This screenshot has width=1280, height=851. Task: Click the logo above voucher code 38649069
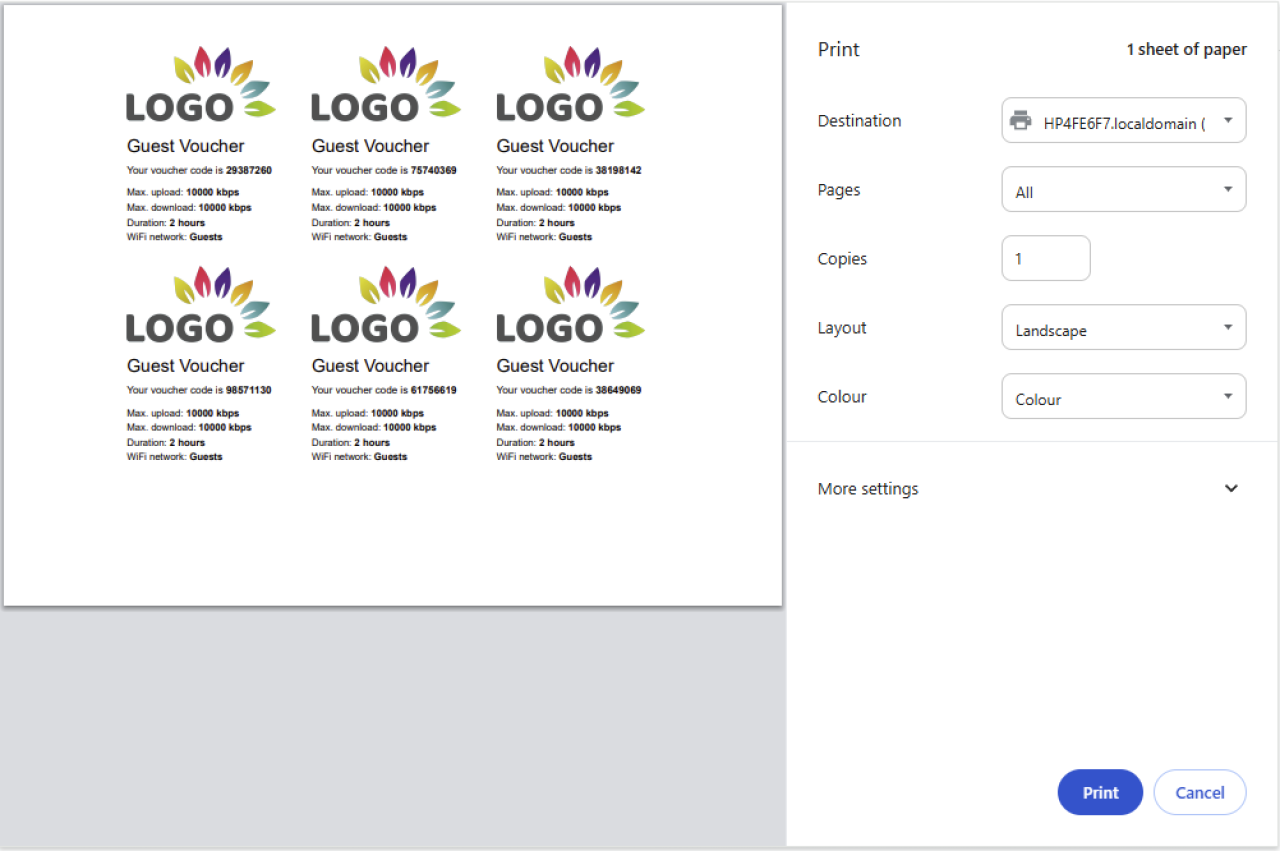[x=570, y=306]
